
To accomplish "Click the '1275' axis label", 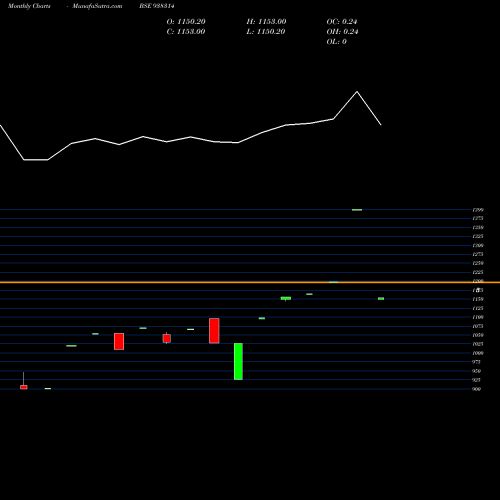I will (x=478, y=254).
